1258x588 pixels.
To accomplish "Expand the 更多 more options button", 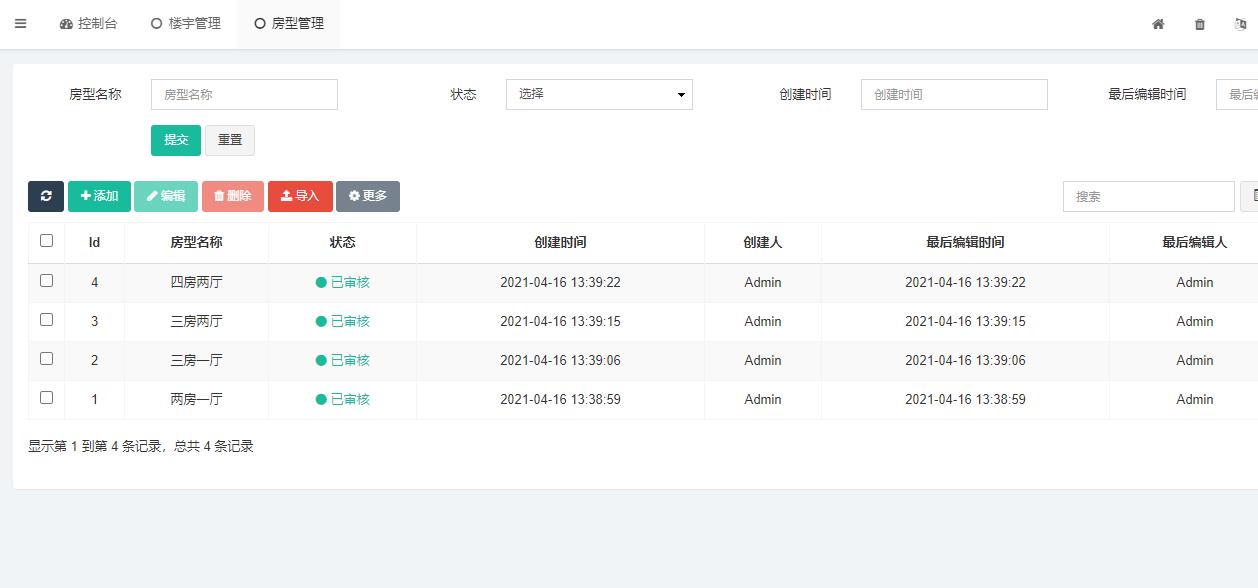I will tap(368, 196).
